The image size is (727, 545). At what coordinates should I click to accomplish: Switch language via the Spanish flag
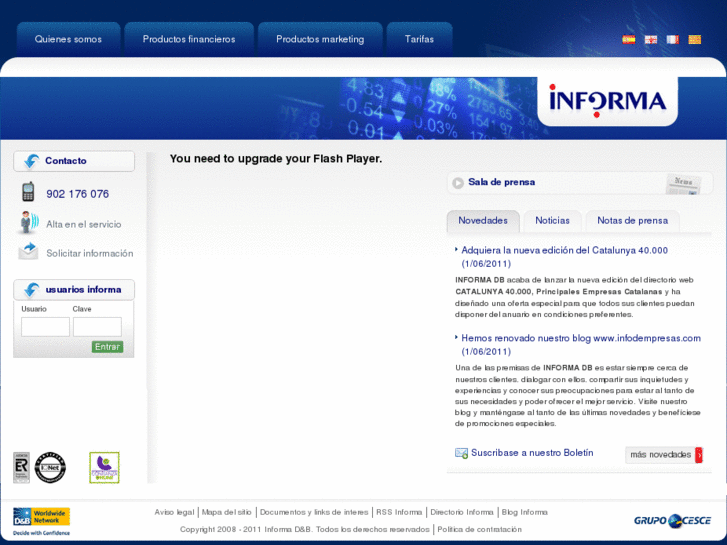[629, 39]
